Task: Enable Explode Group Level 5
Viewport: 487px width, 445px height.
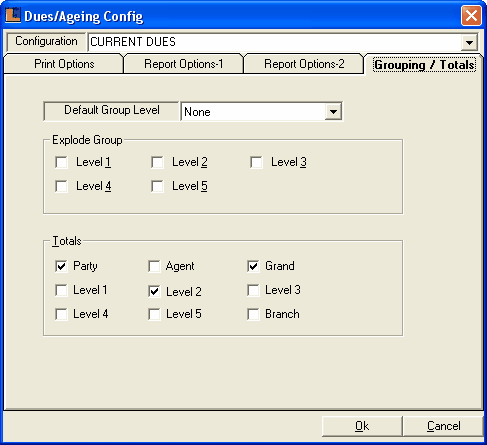Action: pos(157,186)
